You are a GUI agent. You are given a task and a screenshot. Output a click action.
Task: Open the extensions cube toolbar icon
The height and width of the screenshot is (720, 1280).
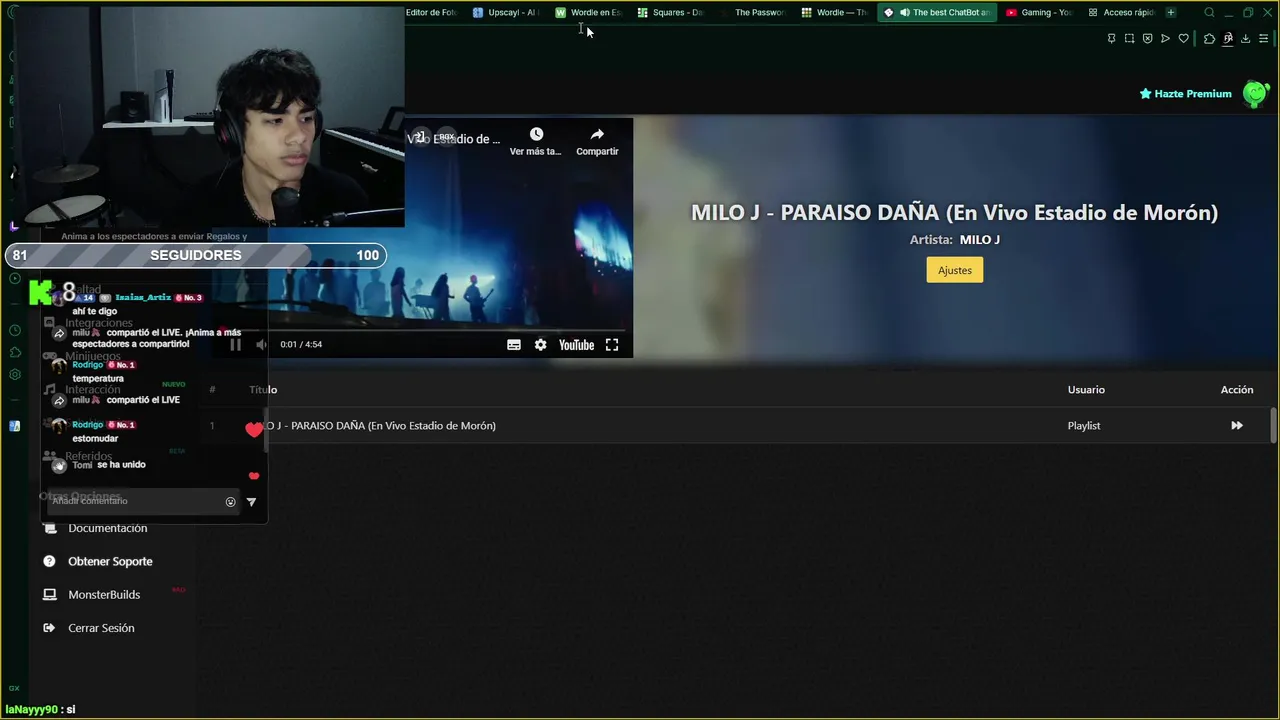[1209, 39]
